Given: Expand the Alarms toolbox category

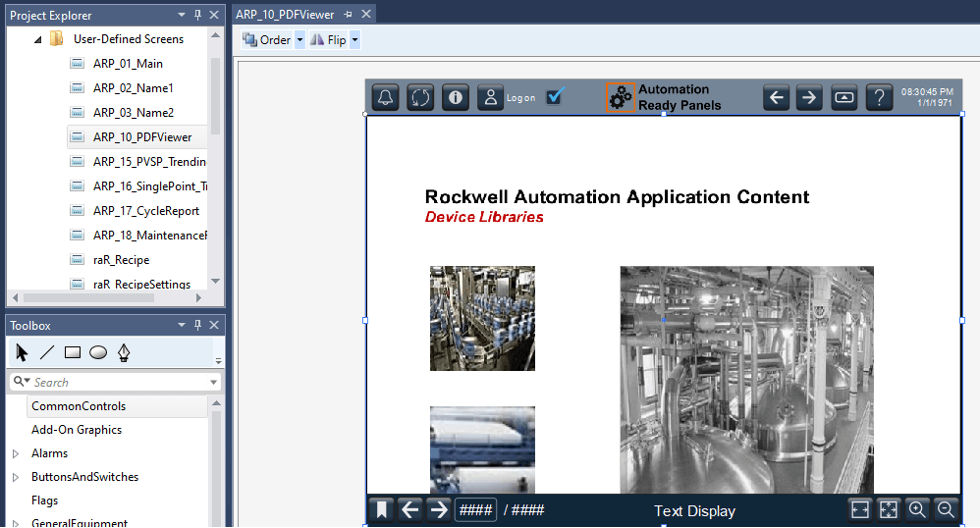Looking at the screenshot, I should (16, 454).
